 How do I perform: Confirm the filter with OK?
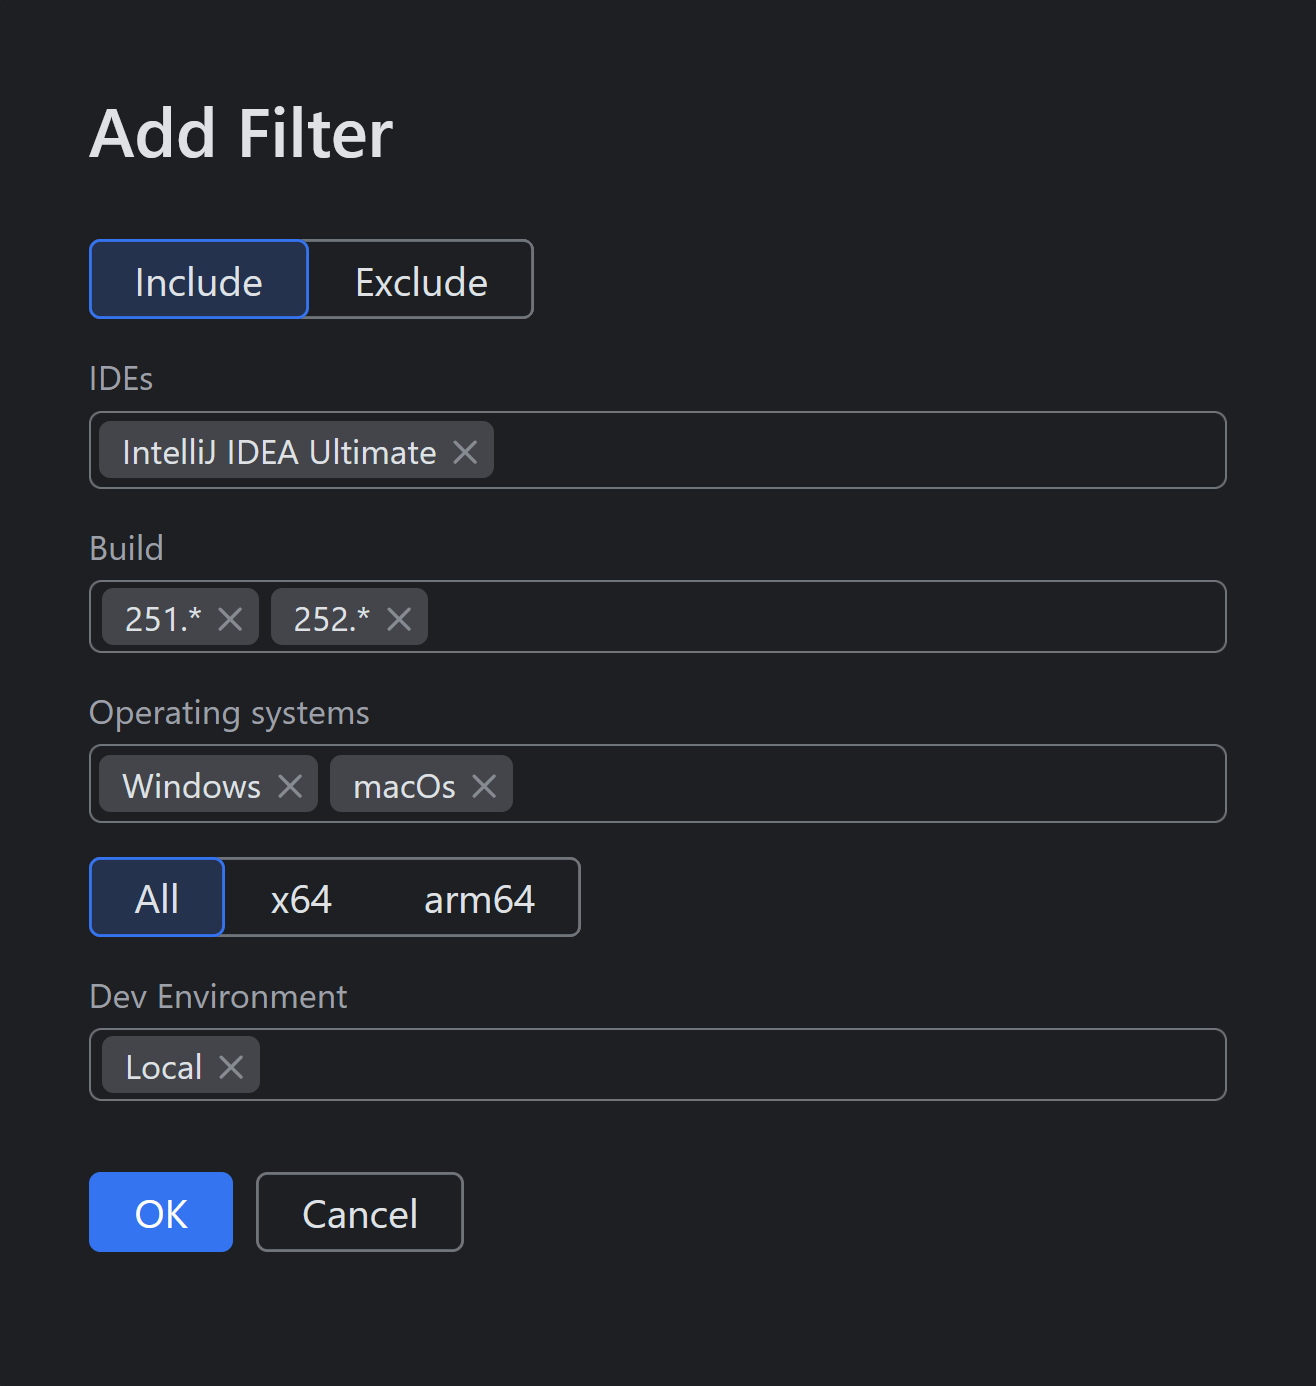pos(160,1212)
